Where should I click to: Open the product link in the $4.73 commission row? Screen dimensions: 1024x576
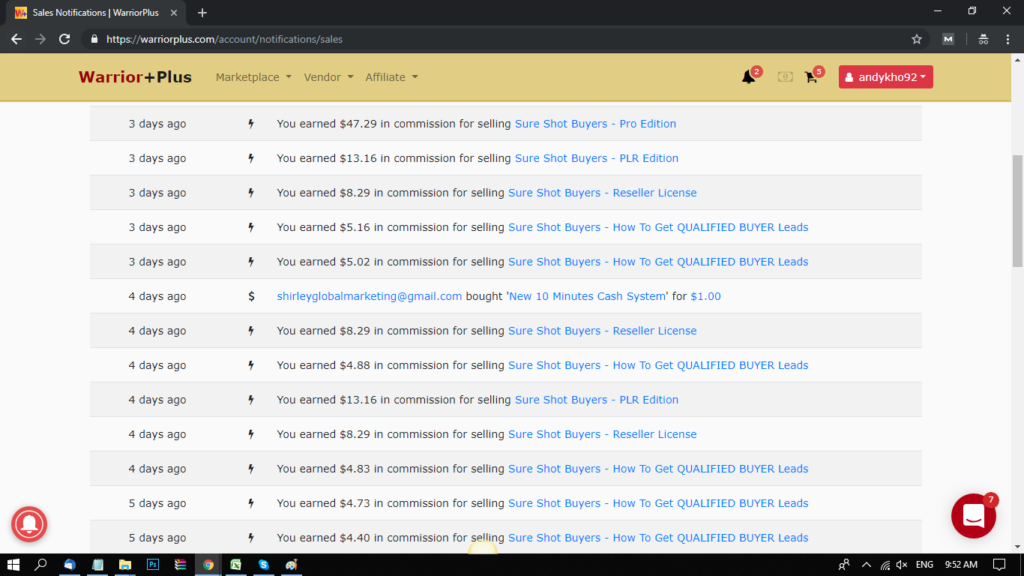658,503
